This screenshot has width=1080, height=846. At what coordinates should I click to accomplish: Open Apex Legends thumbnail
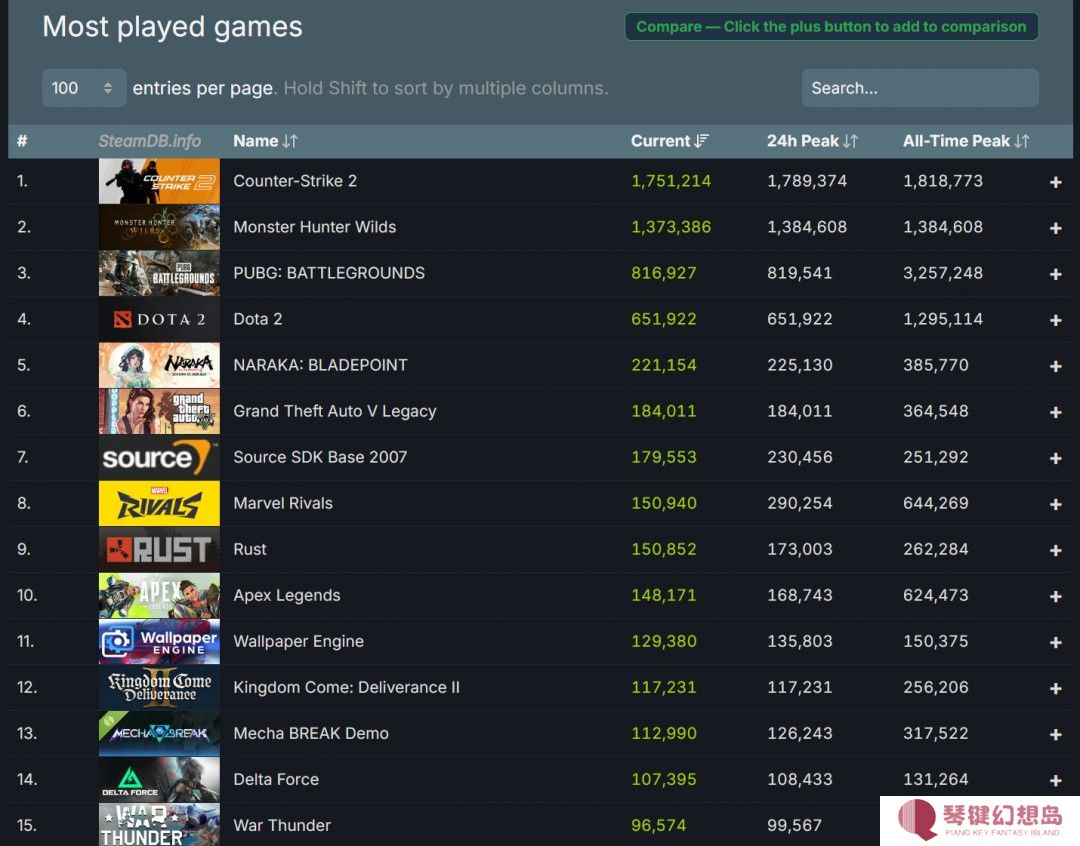(159, 595)
